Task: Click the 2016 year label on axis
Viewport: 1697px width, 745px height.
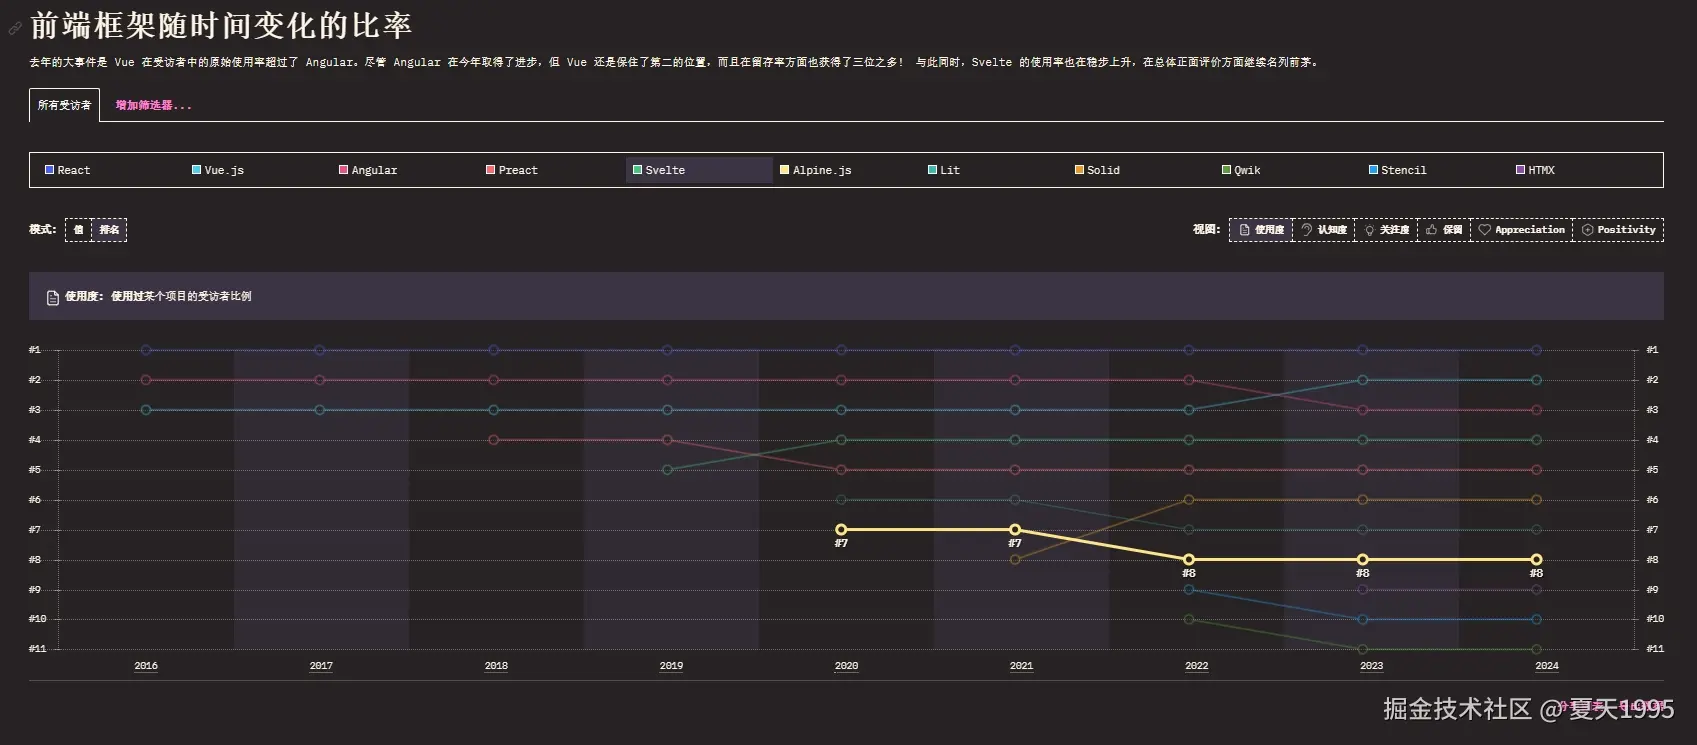Action: pos(146,666)
